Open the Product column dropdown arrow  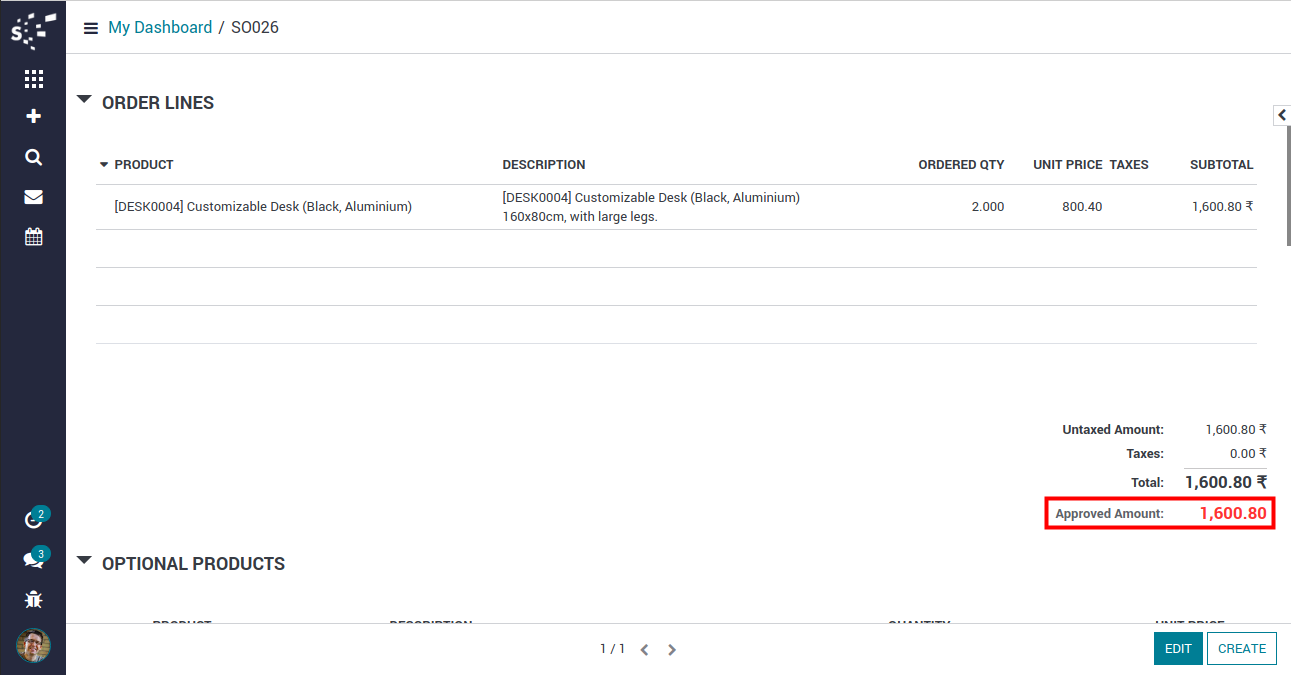(x=103, y=165)
